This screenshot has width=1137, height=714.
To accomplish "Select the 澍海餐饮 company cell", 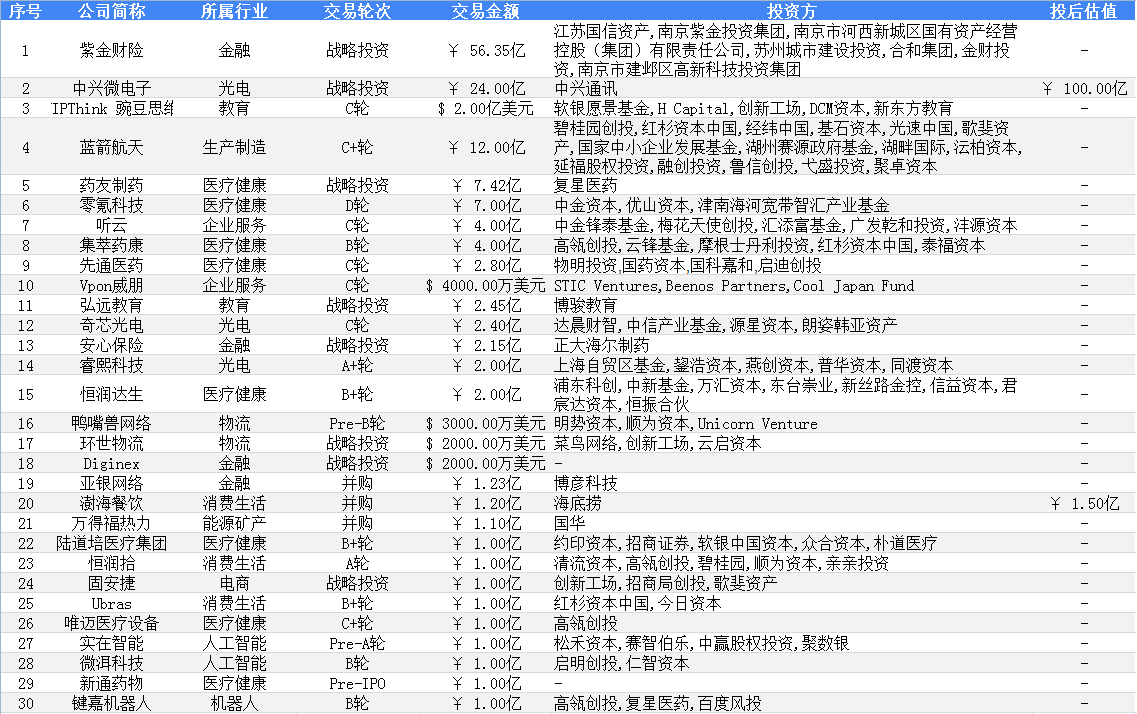I will tap(112, 503).
